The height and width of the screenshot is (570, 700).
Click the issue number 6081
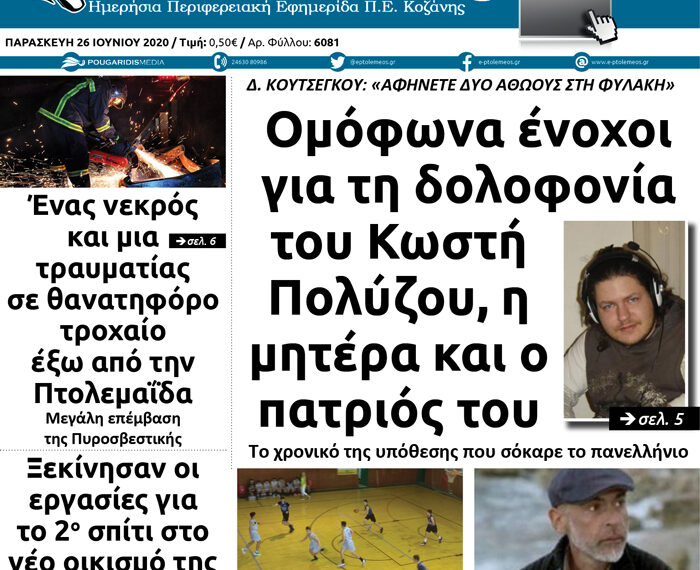(327, 42)
